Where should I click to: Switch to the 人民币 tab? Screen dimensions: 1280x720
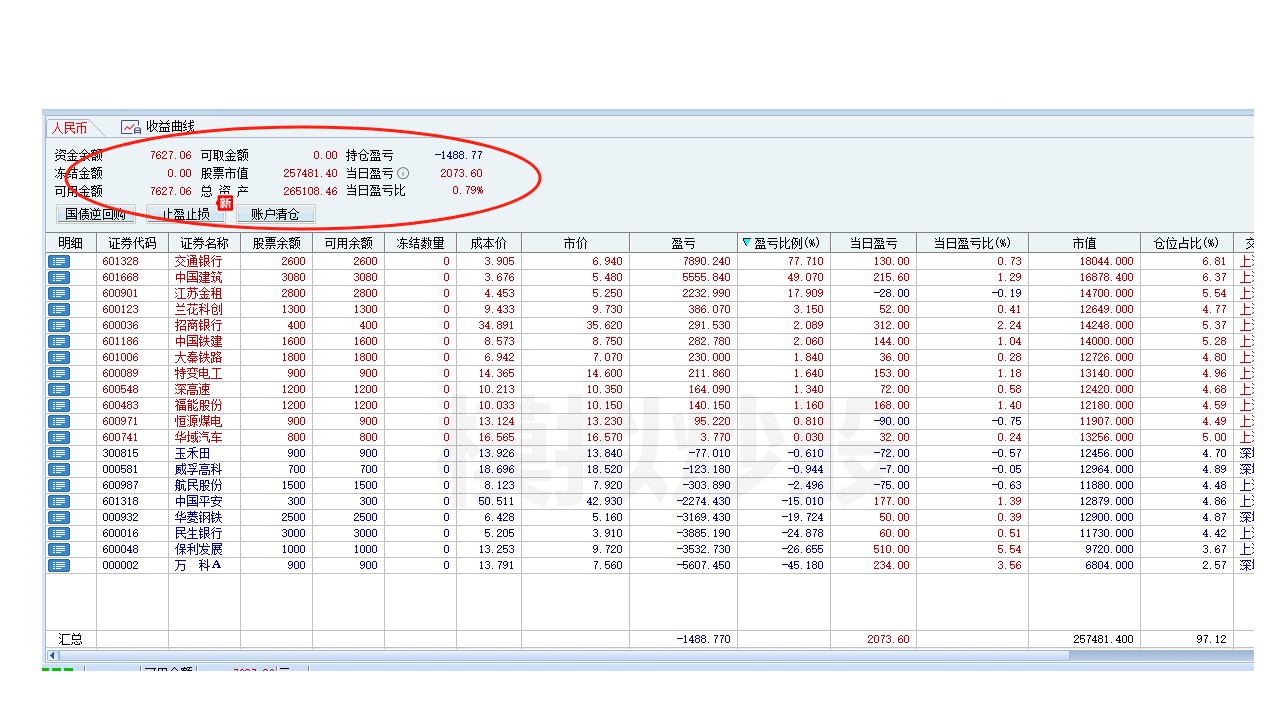click(70, 128)
